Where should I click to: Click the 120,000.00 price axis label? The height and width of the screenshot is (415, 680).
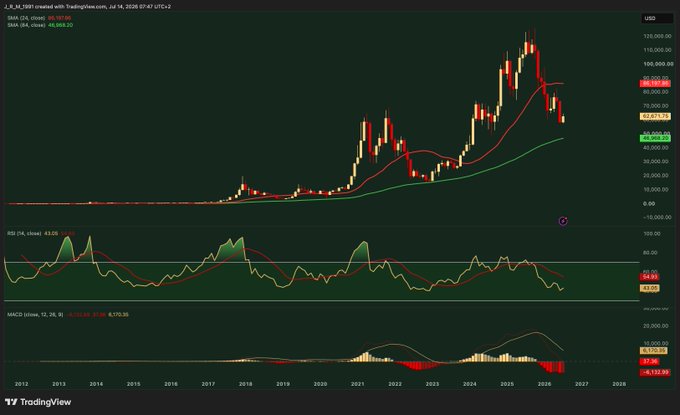tap(657, 36)
